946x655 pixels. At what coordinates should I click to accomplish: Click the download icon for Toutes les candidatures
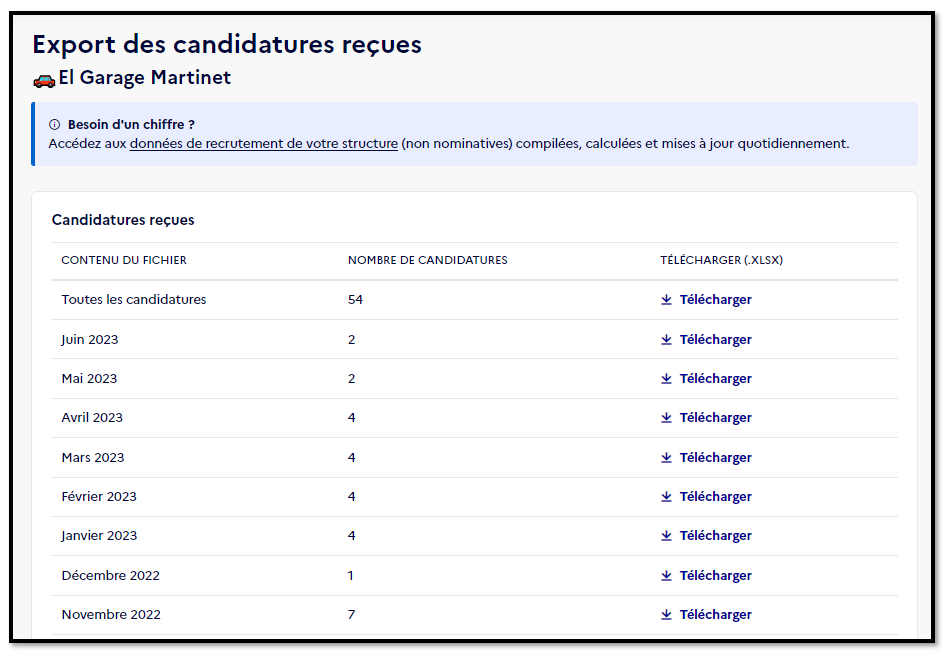[x=666, y=299]
